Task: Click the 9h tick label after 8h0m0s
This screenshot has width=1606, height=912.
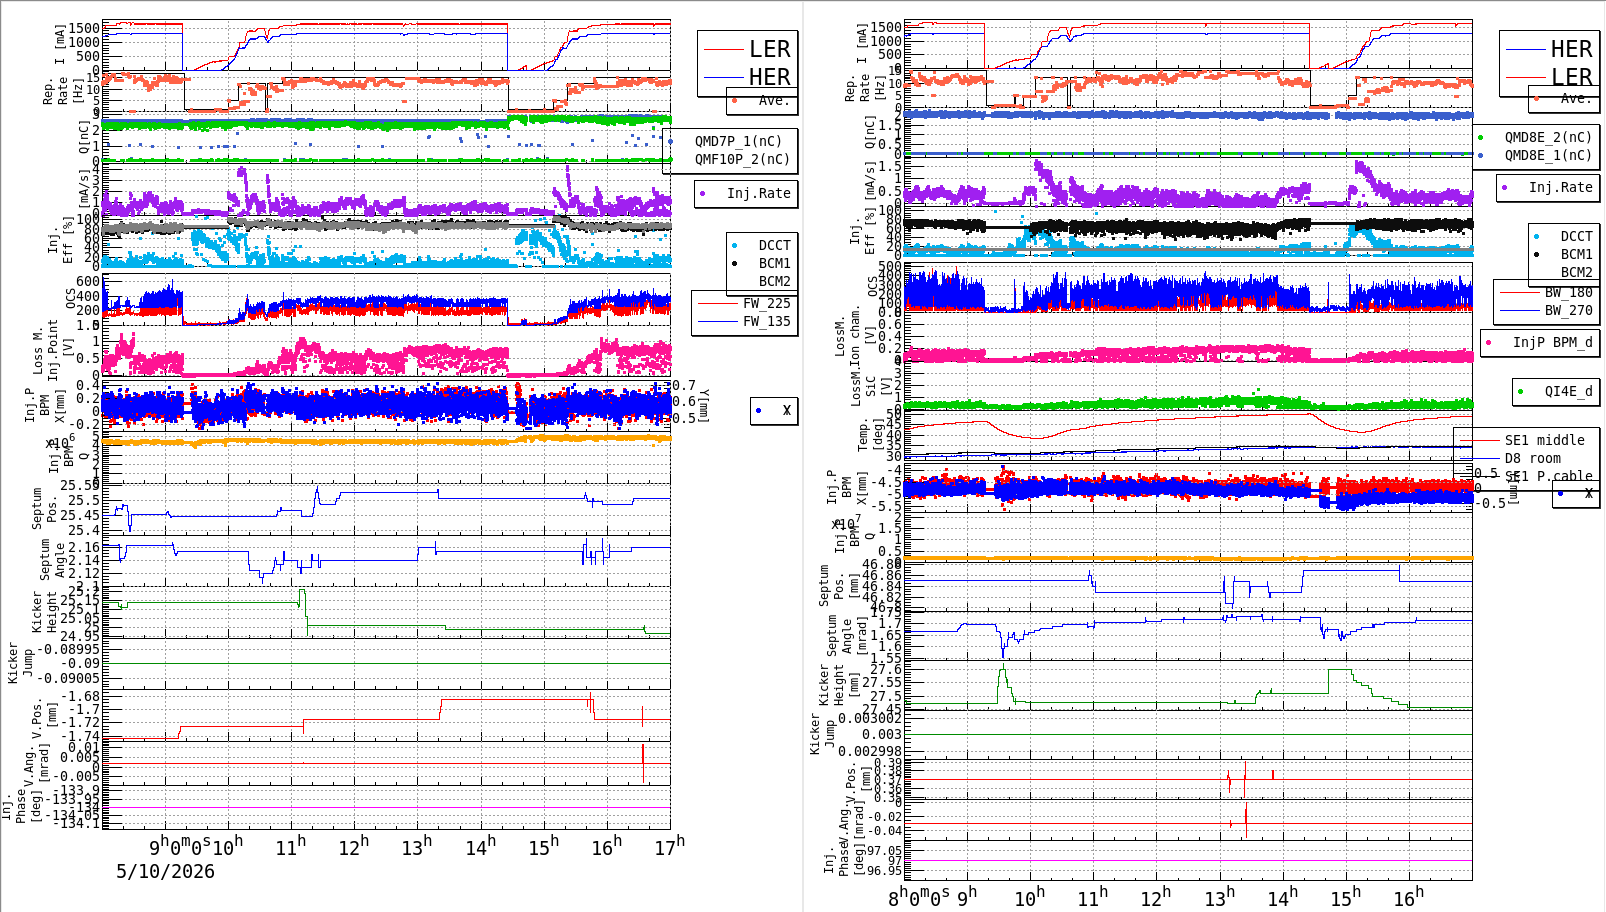Action: point(967,896)
